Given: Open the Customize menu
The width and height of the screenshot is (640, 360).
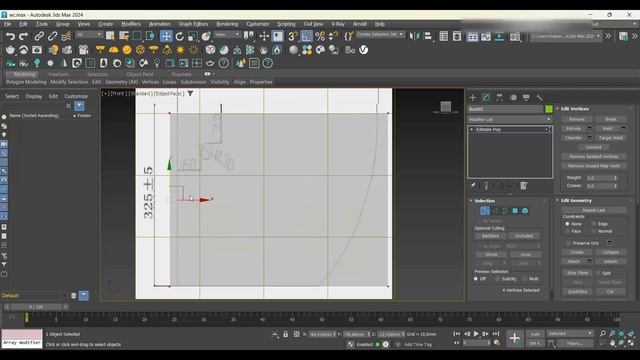Looking at the screenshot, I should tap(258, 24).
